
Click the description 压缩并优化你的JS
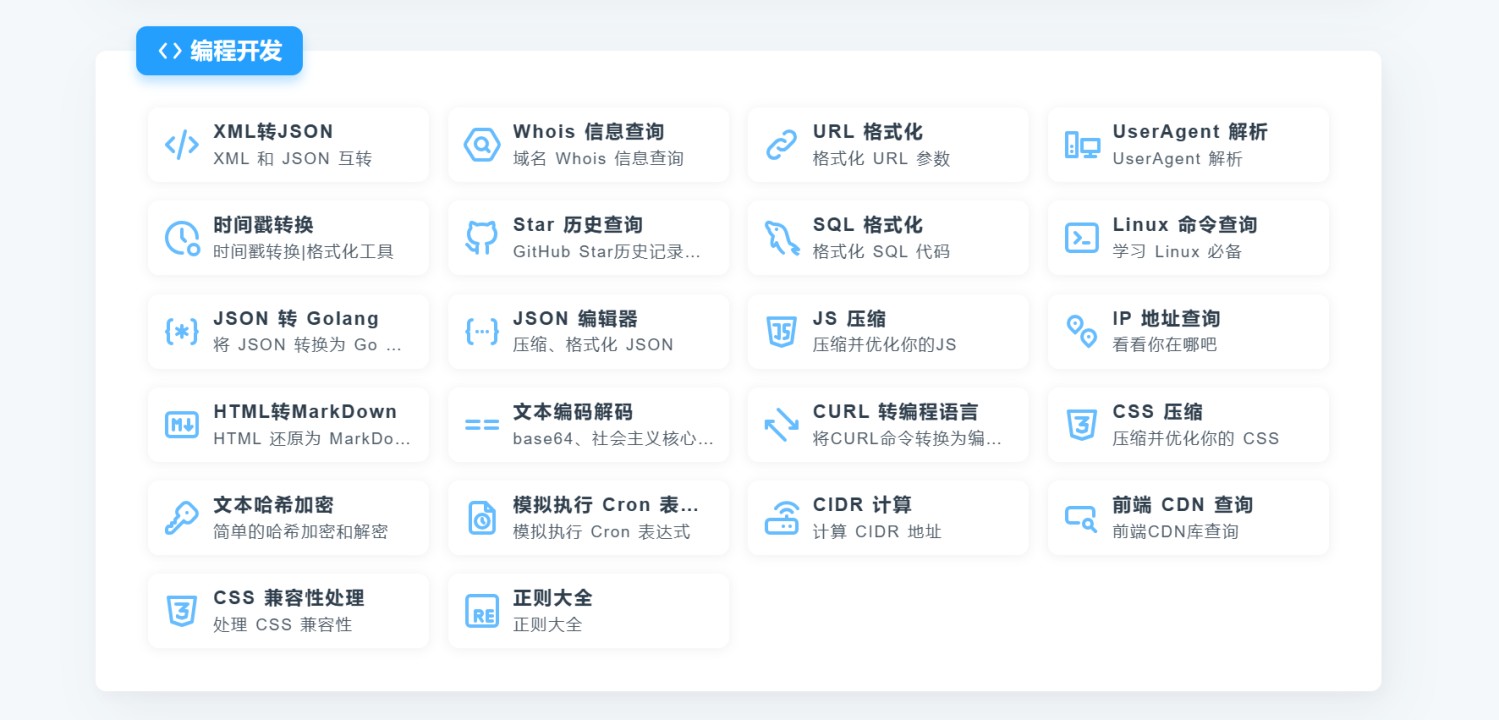pos(885,345)
